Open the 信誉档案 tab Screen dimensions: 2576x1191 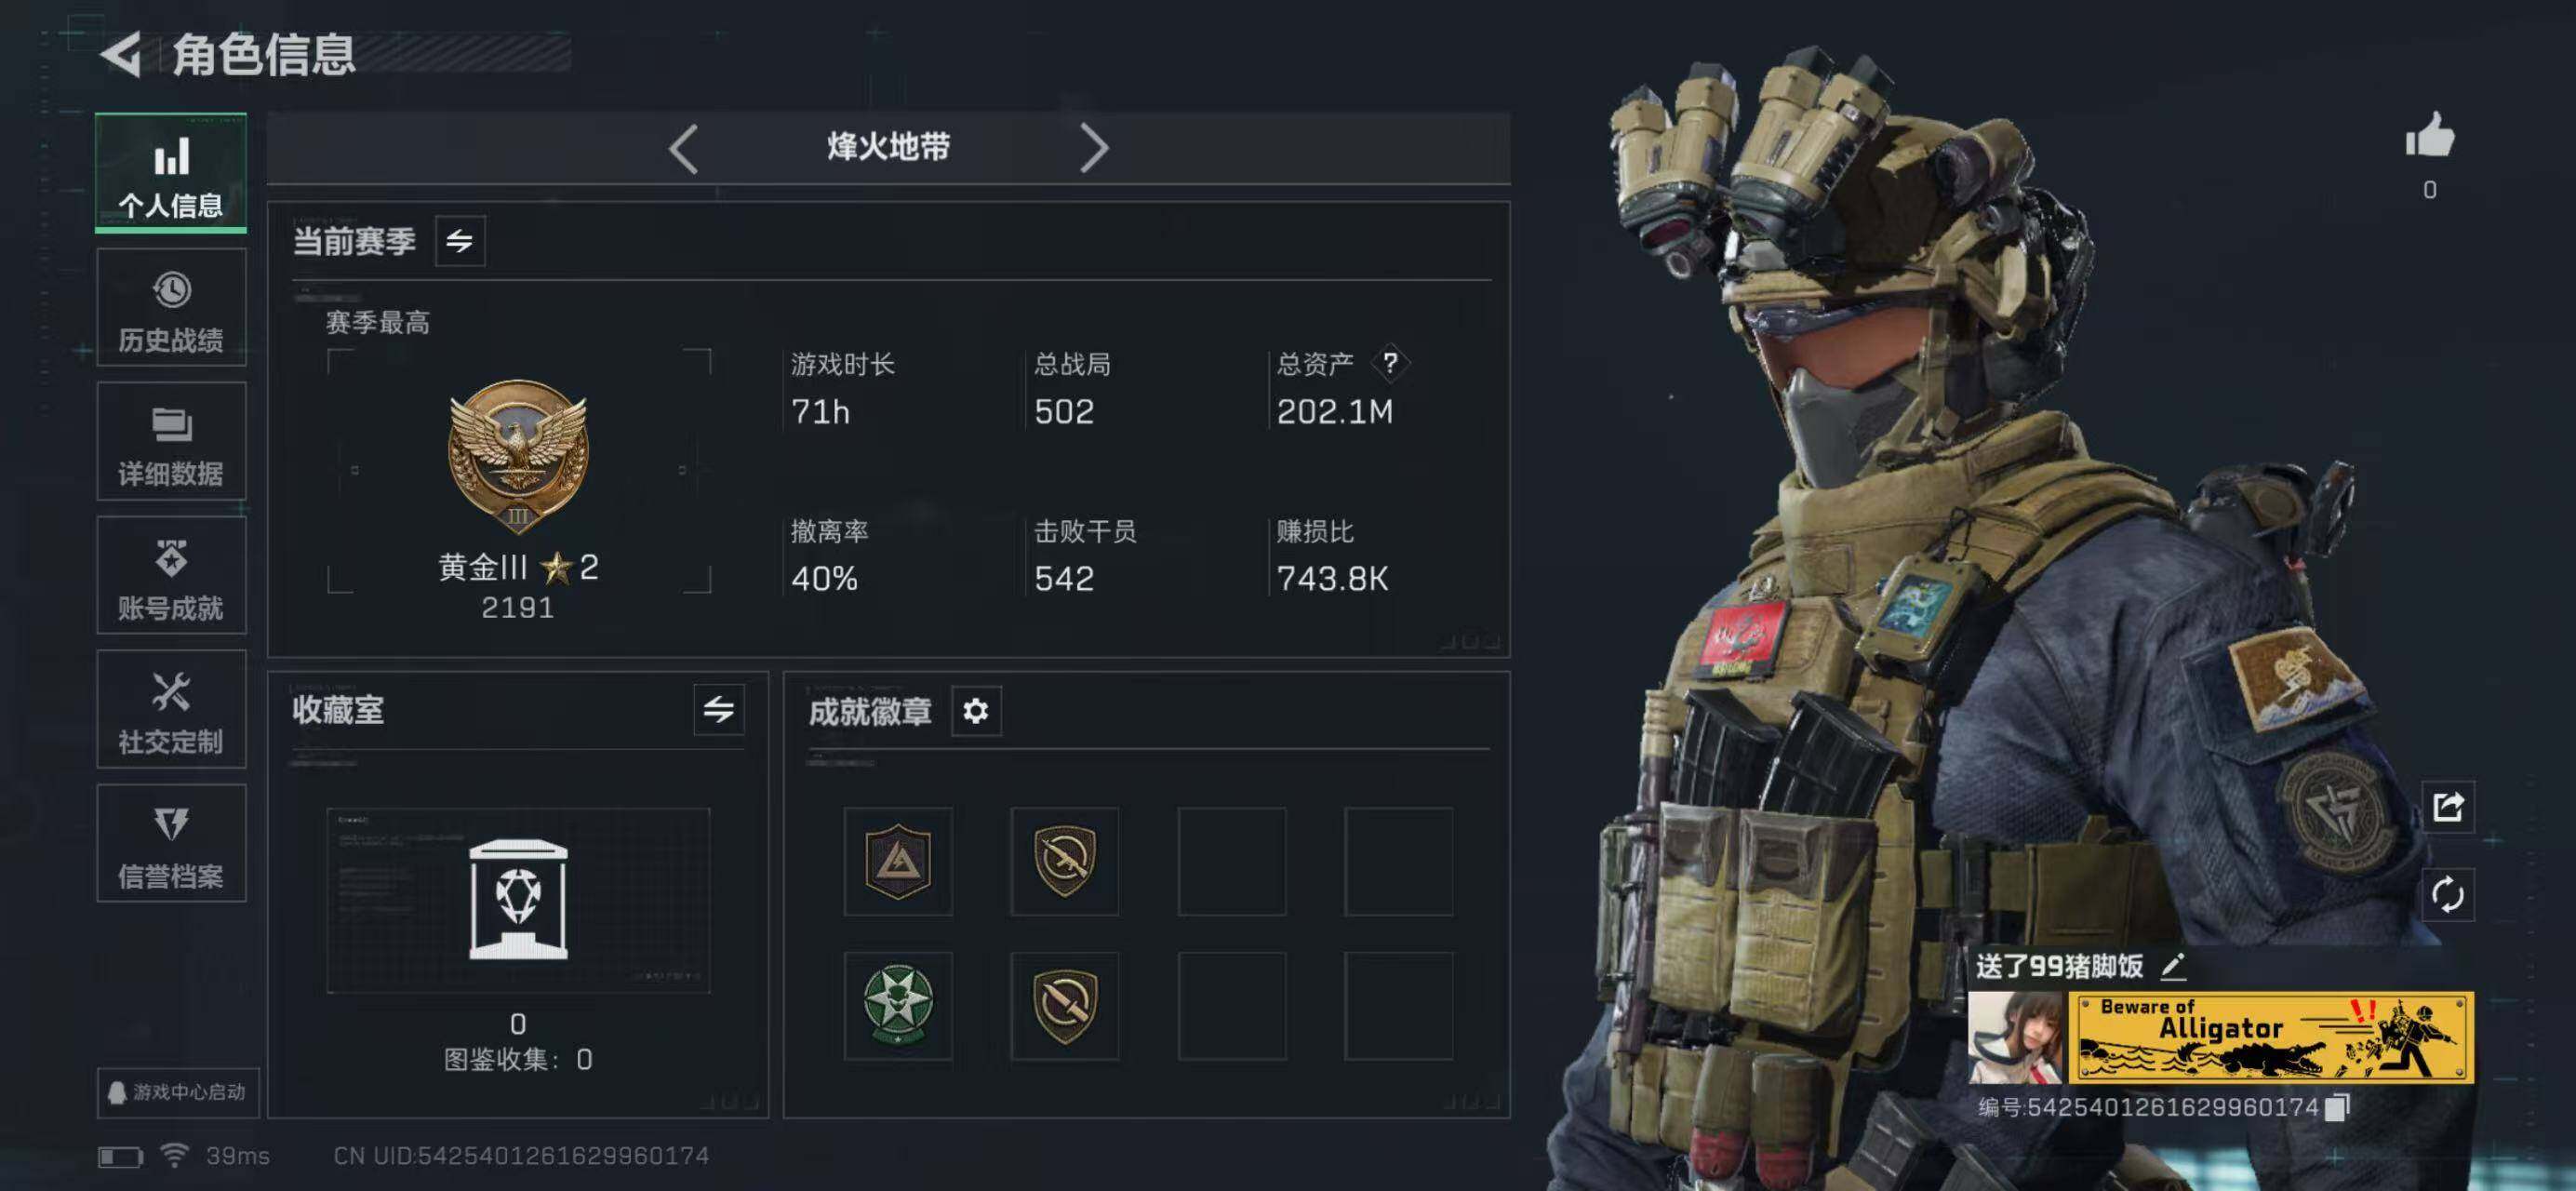coord(171,844)
